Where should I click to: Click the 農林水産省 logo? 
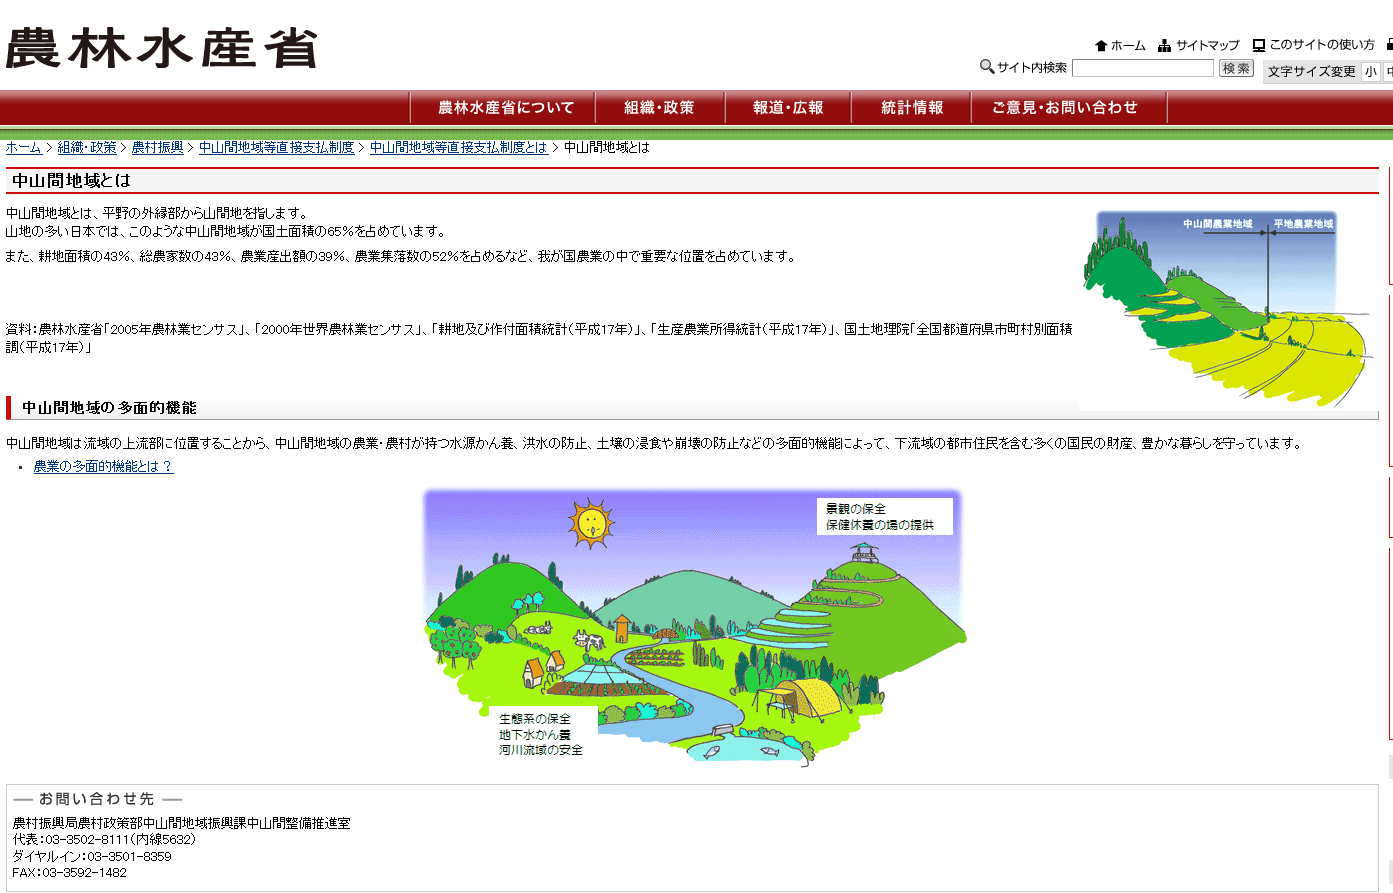pos(161,48)
